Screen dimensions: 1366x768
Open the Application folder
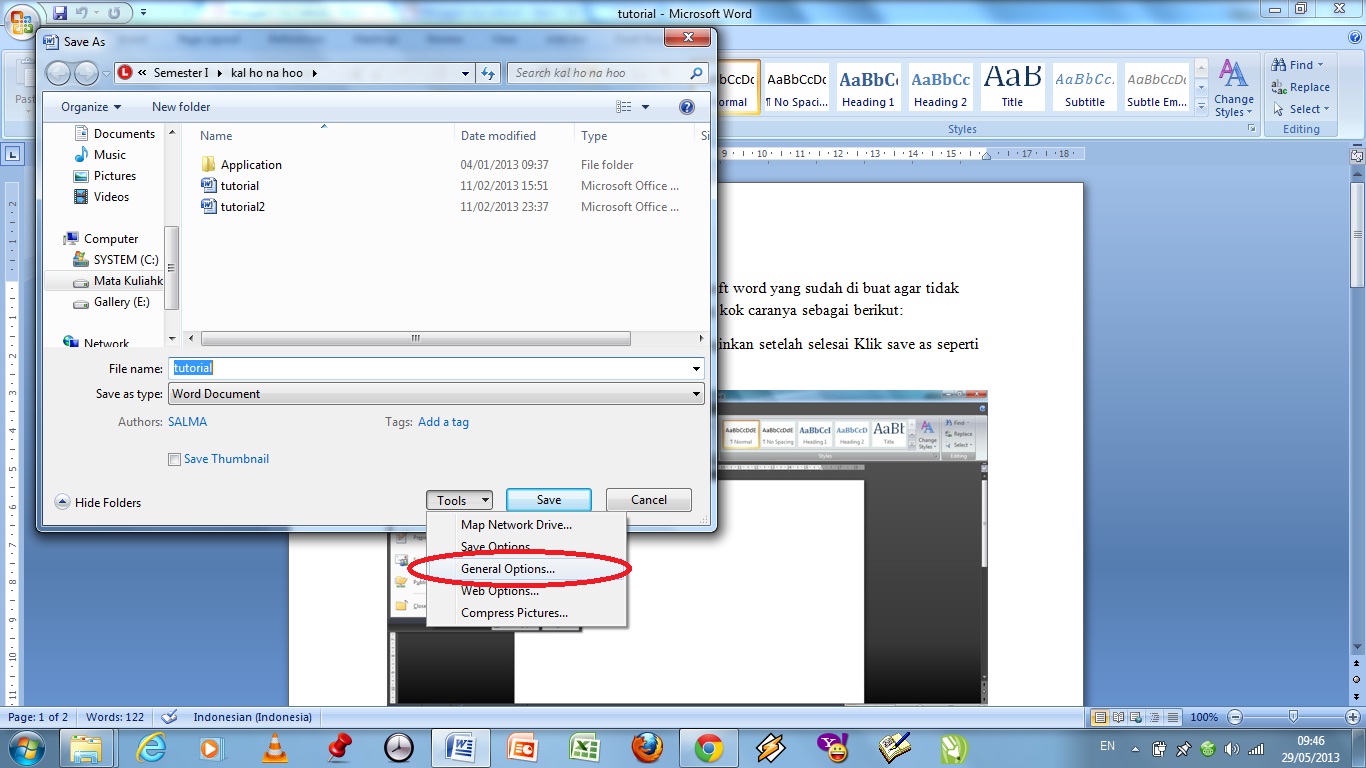click(x=241, y=165)
